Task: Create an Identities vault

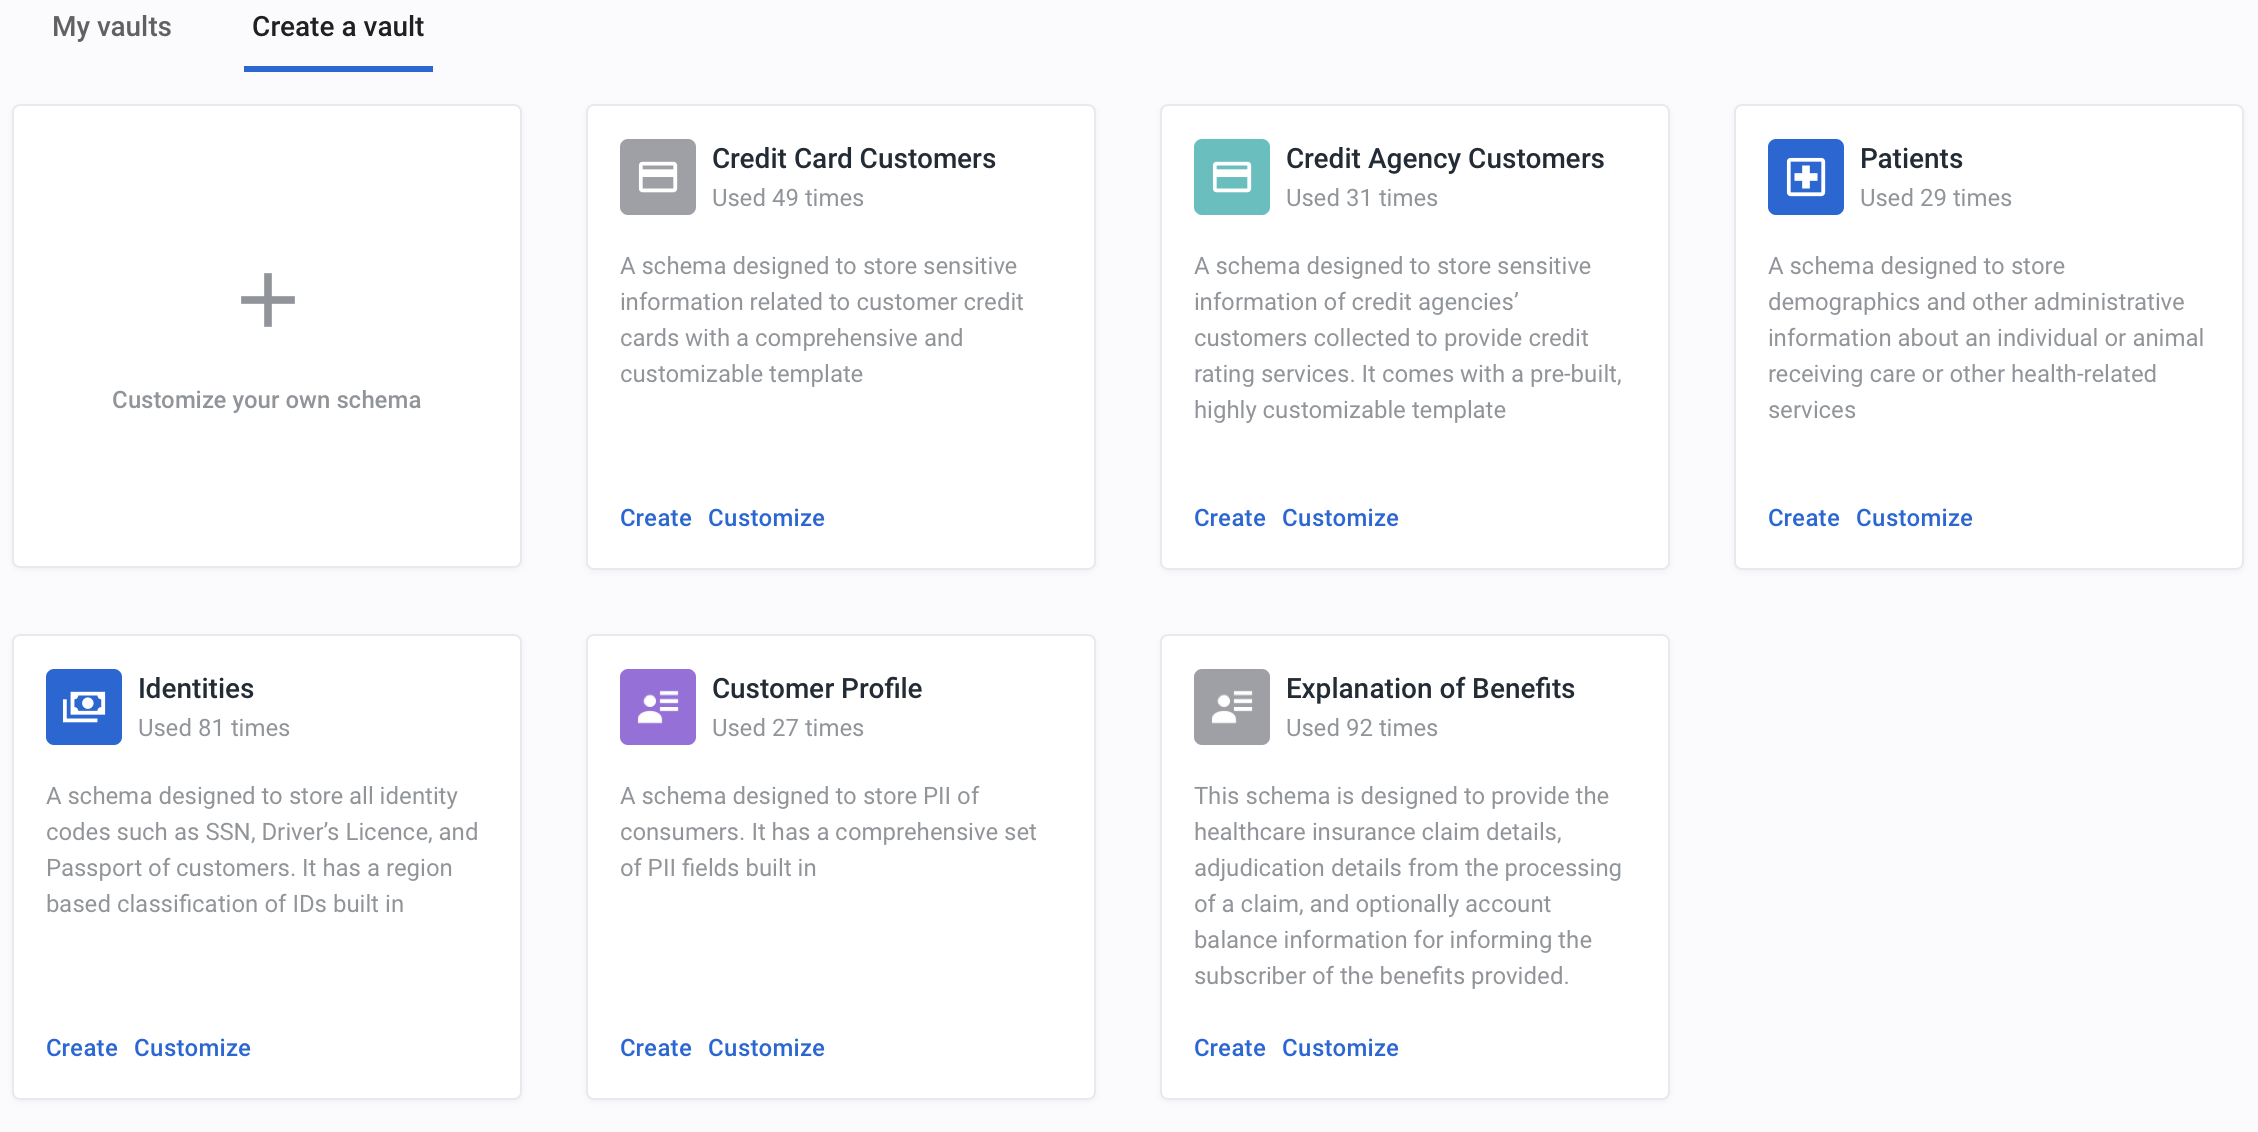Action: (82, 1048)
